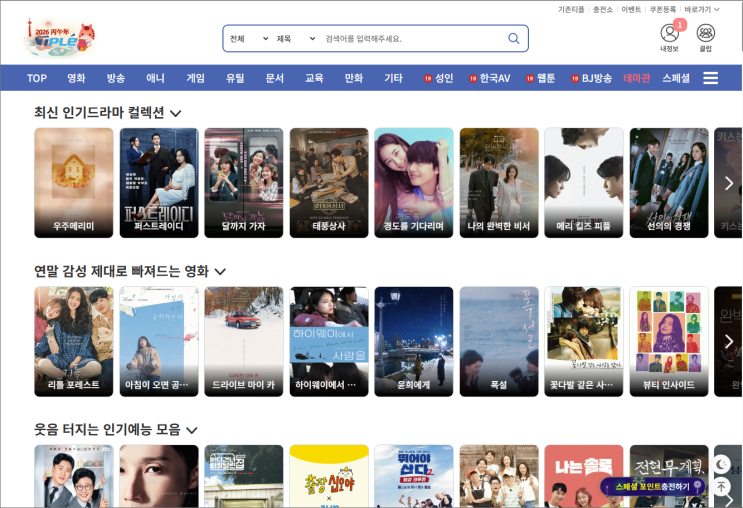Click the 쿠폰등록 top link
Viewport: 743px width, 508px height.
pos(663,9)
